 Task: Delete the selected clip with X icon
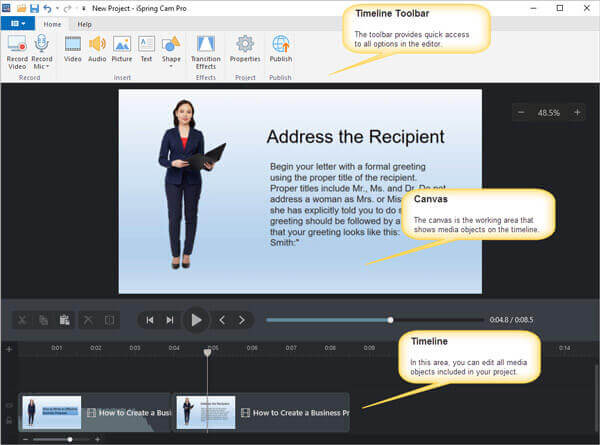click(88, 320)
